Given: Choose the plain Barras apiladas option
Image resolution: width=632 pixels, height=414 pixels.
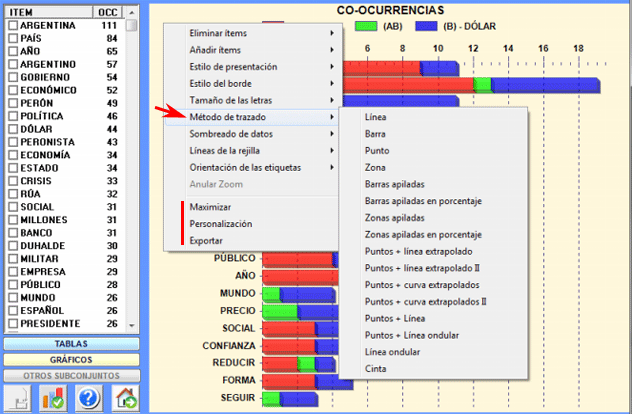Looking at the screenshot, I should pos(395,184).
